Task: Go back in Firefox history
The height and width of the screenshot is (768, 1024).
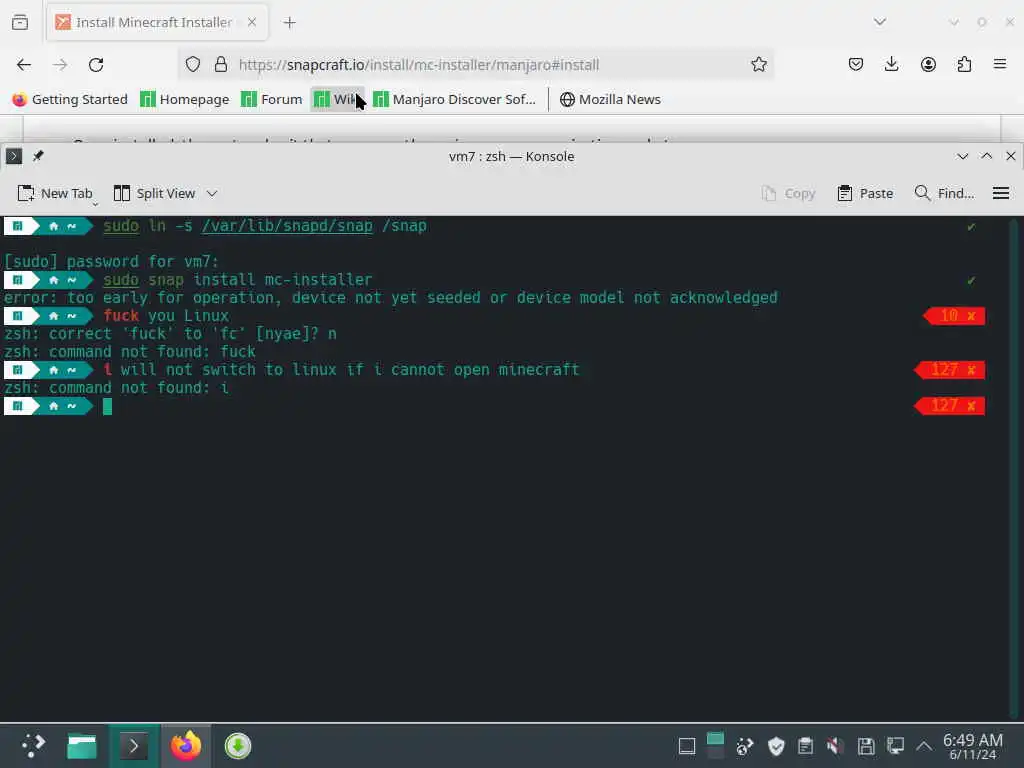Action: coord(24,65)
